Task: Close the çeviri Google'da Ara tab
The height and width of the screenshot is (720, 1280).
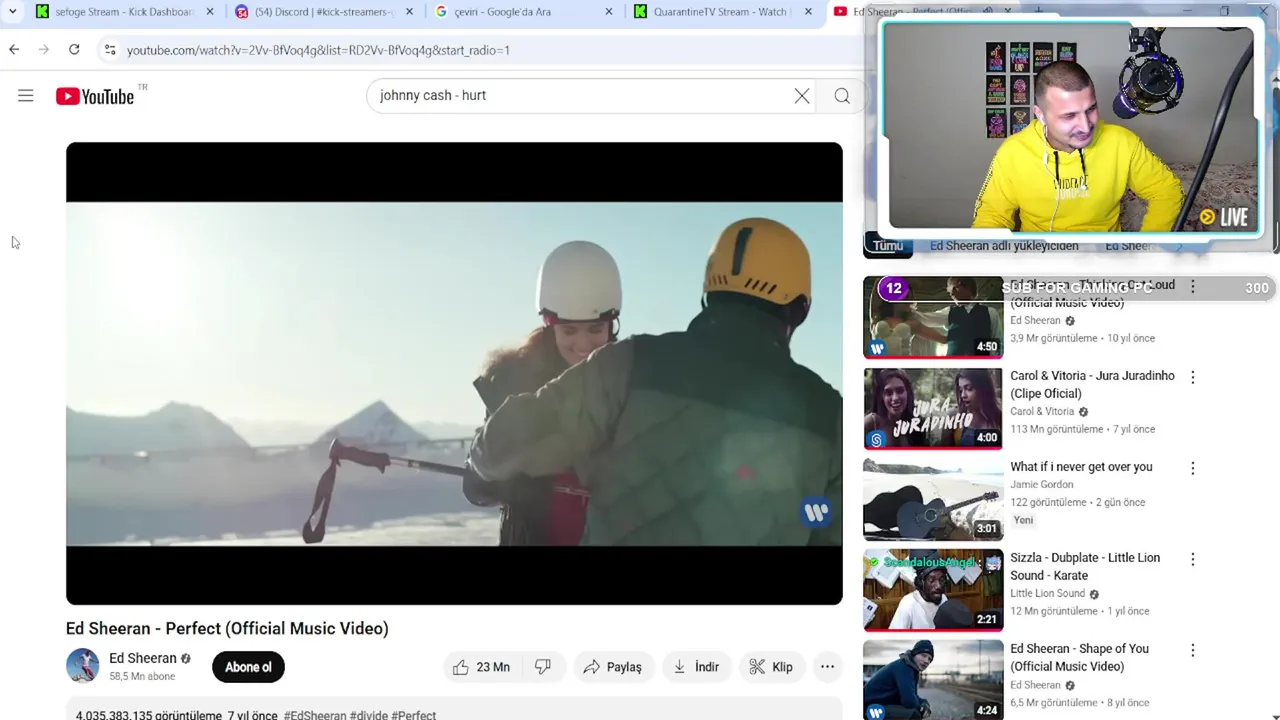Action: pyautogui.click(x=609, y=12)
